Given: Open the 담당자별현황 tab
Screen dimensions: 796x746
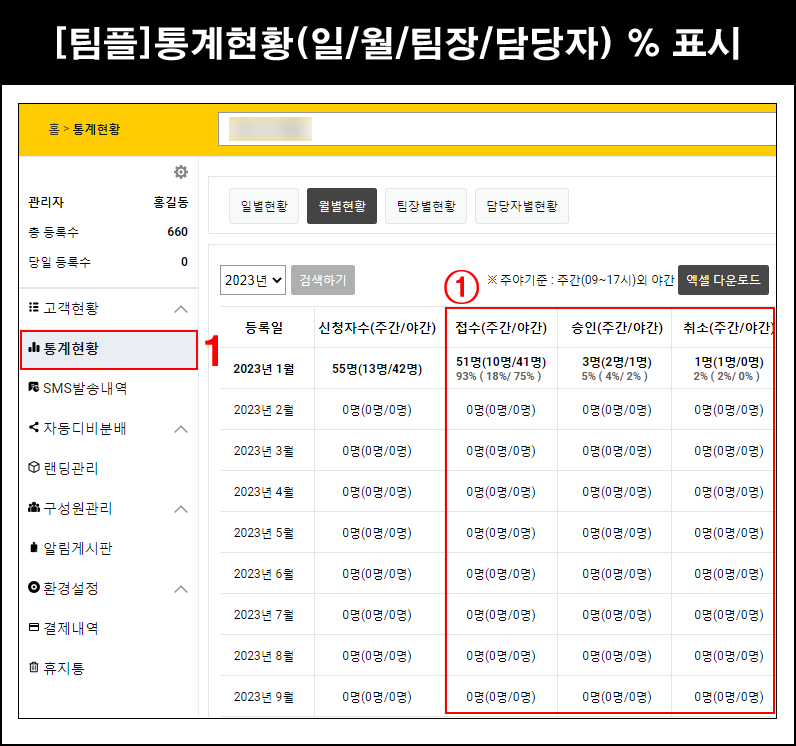Looking at the screenshot, I should [x=521, y=206].
